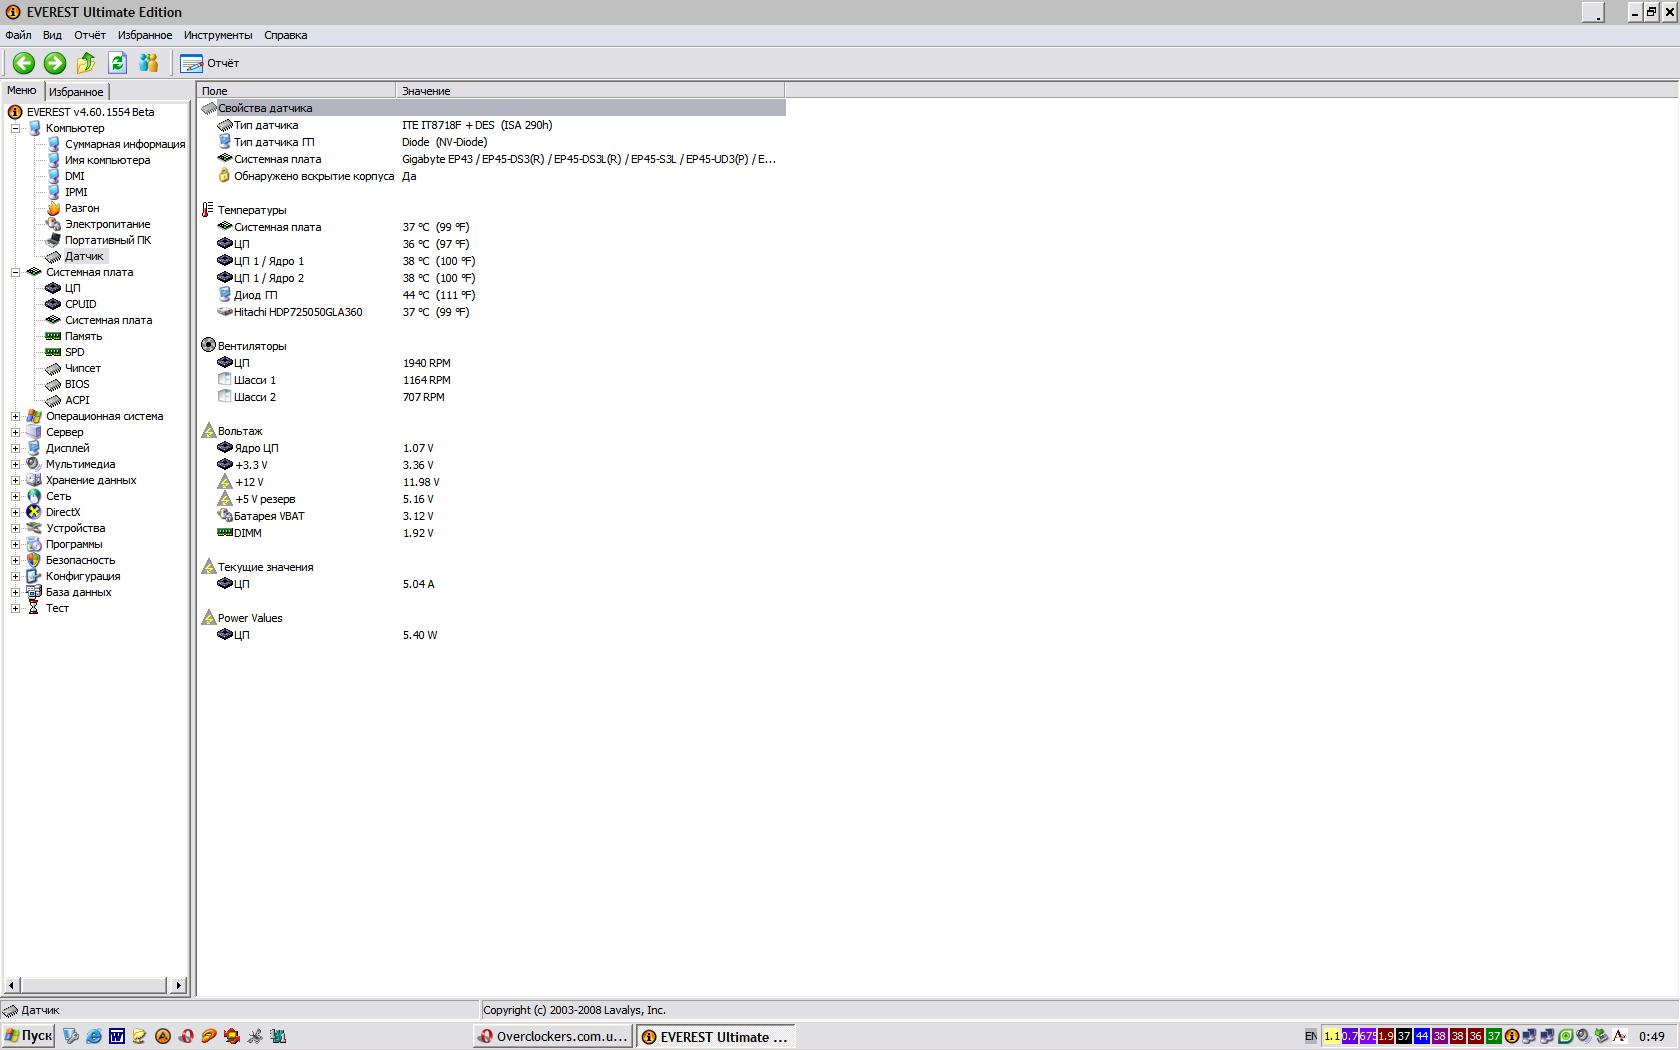Click the blue 44 temperature tray icon

tap(1422, 1036)
